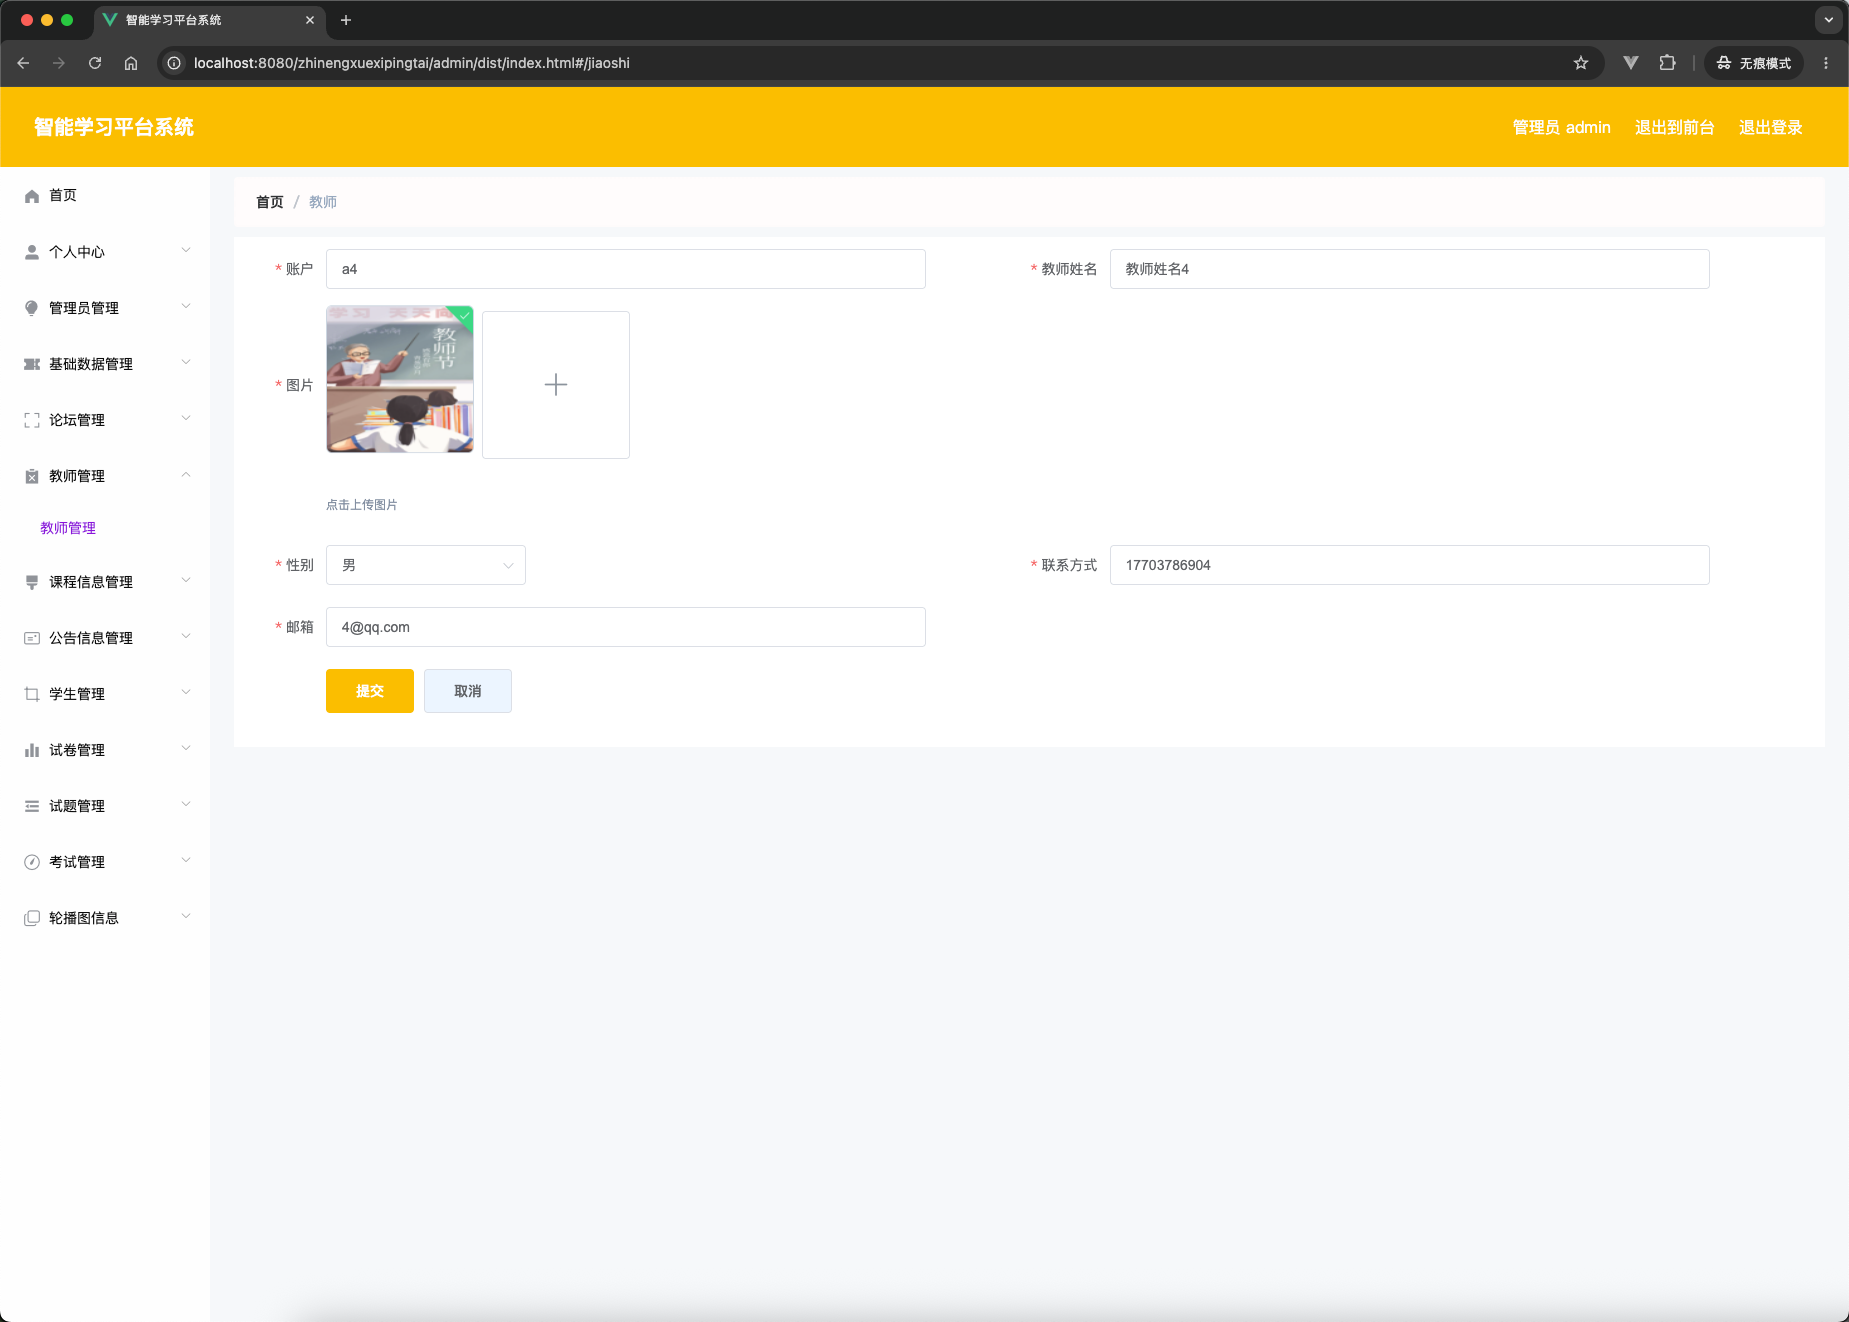Select the 教师管理 submenu item

[x=68, y=528]
